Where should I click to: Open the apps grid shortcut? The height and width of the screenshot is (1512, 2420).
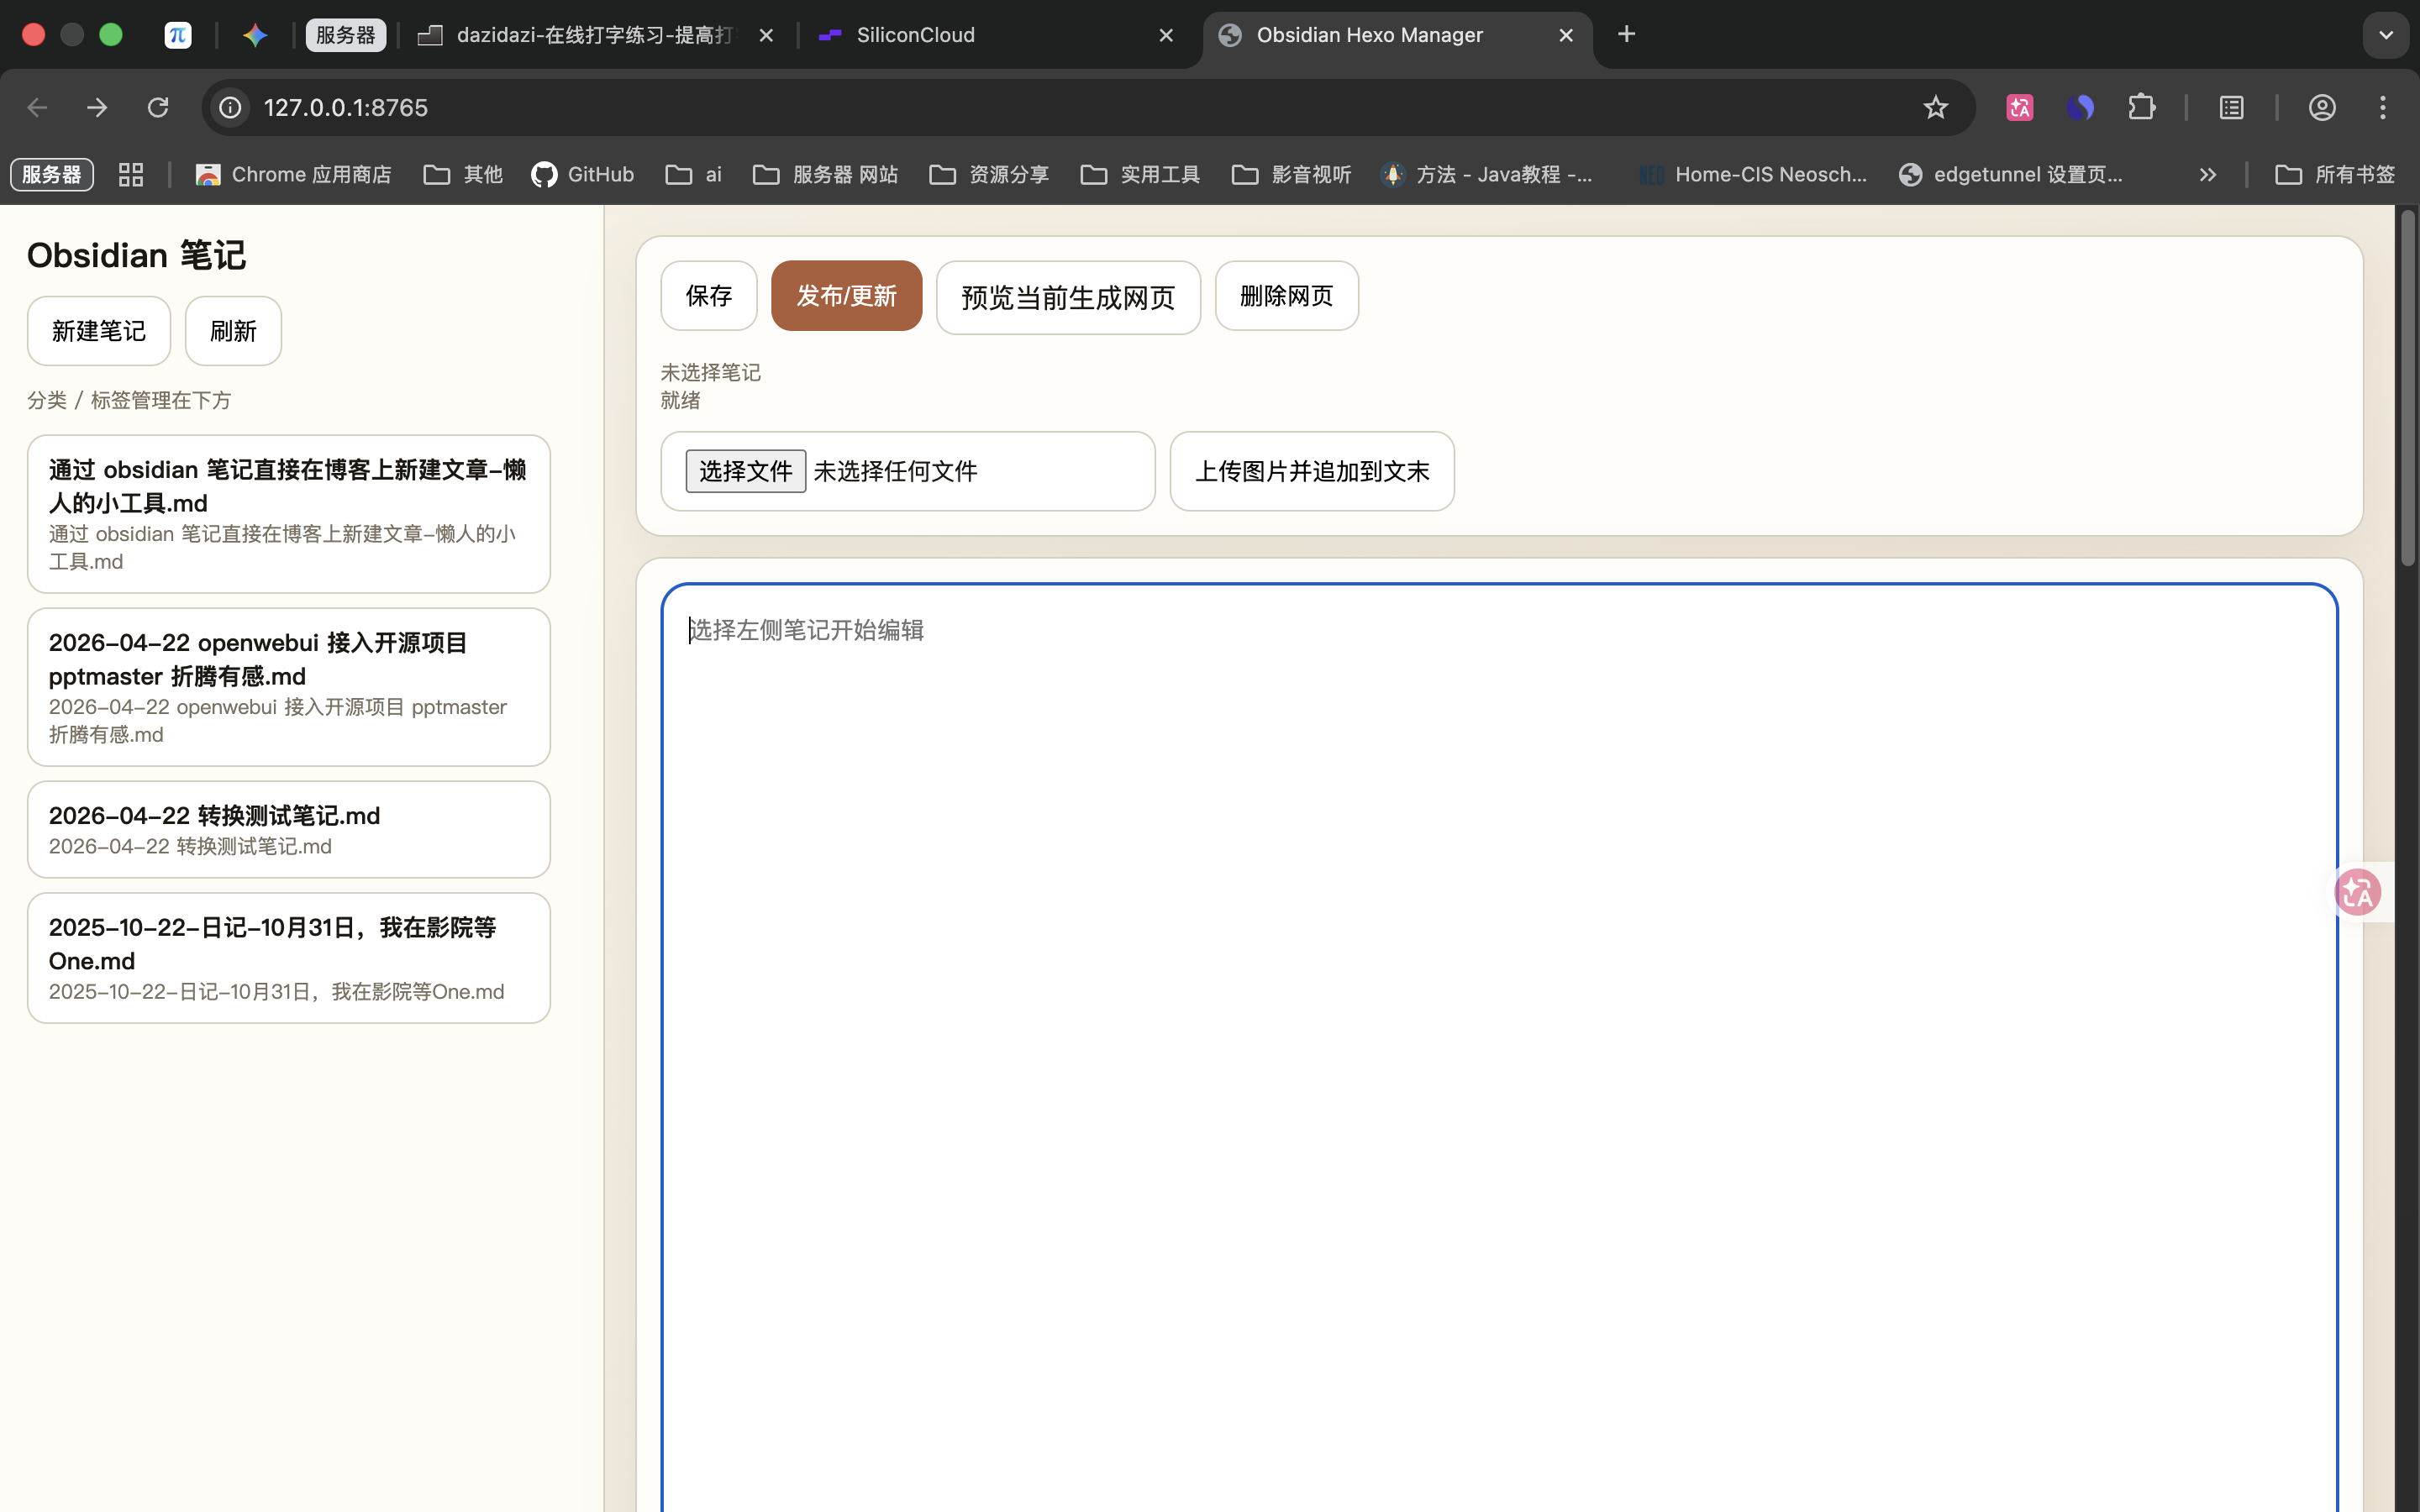pyautogui.click(x=131, y=174)
